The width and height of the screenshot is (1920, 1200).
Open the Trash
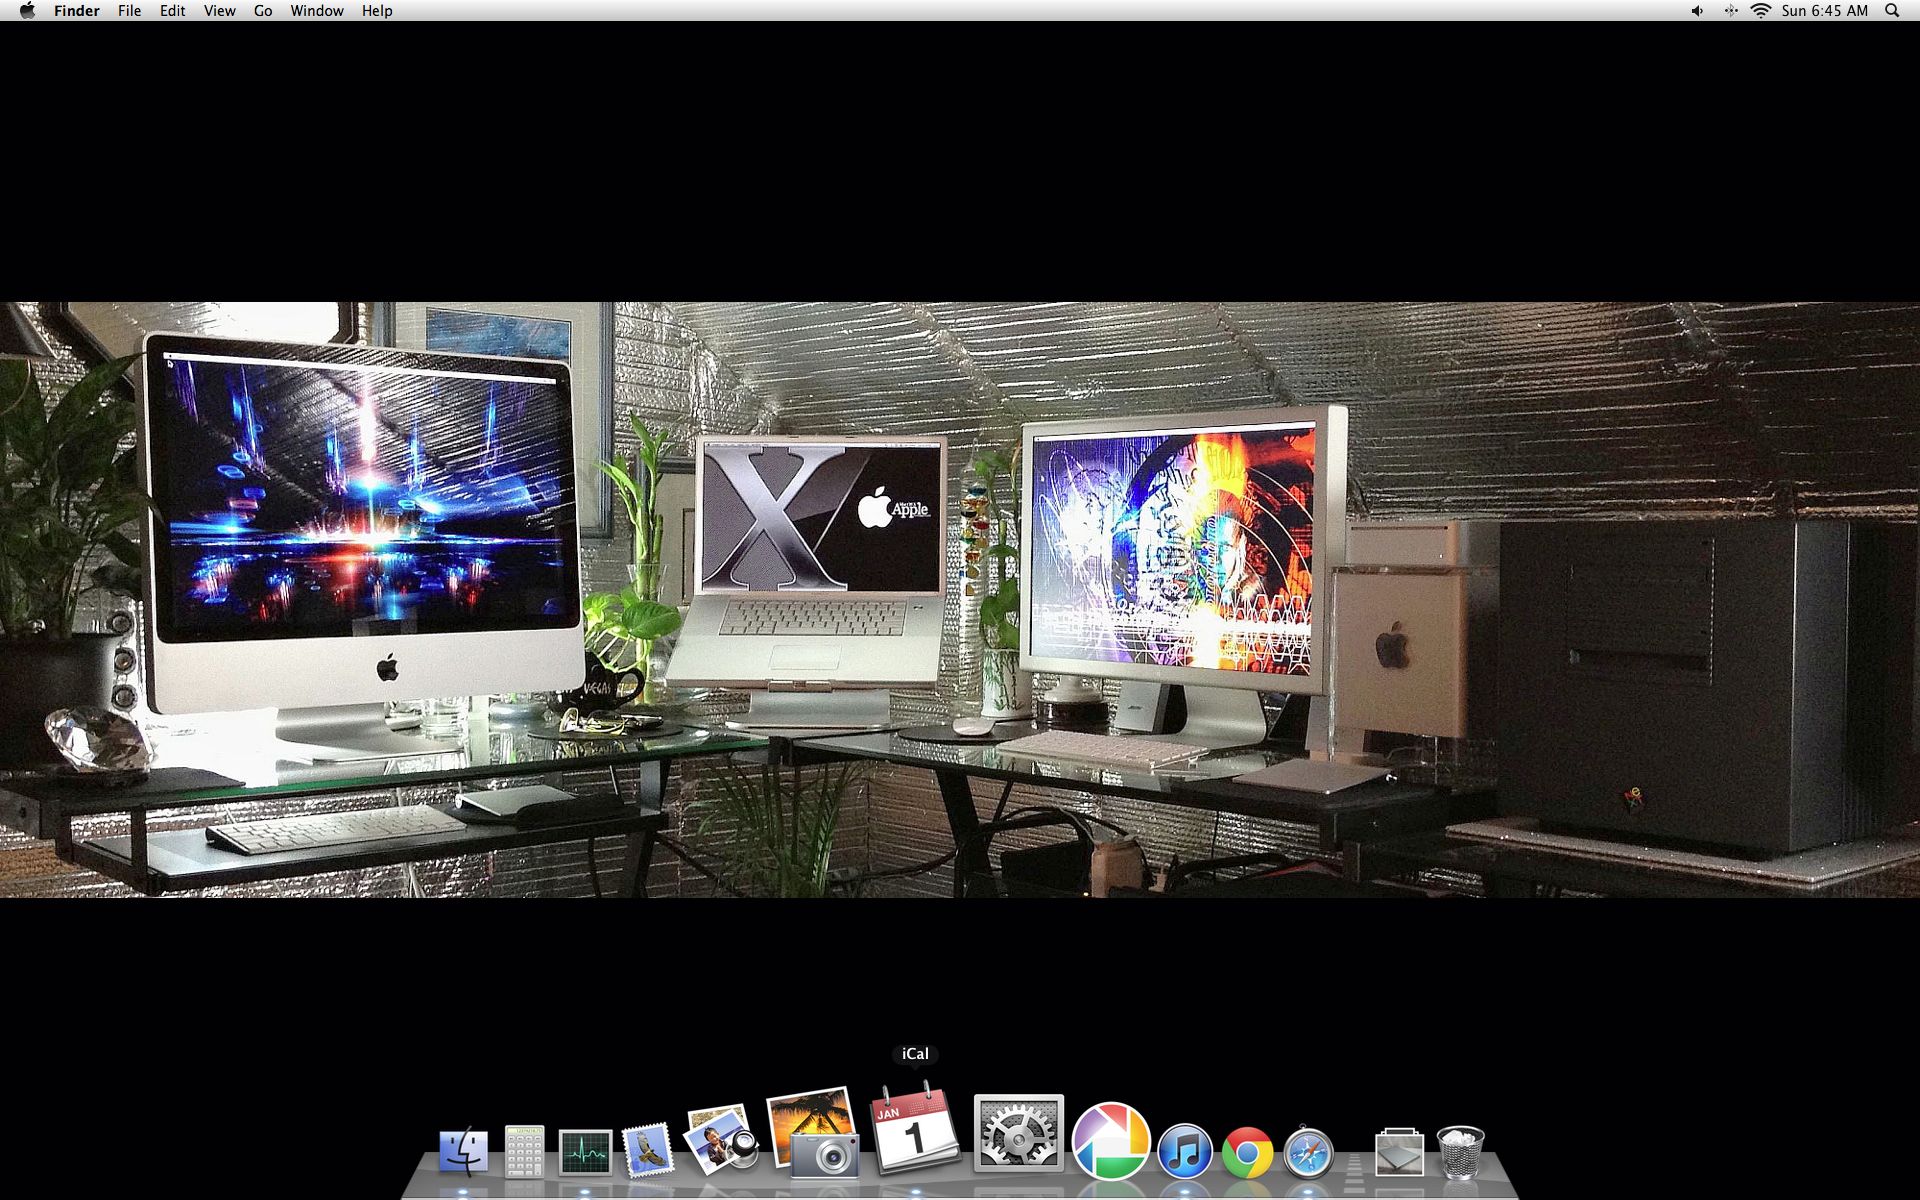point(1460,1152)
